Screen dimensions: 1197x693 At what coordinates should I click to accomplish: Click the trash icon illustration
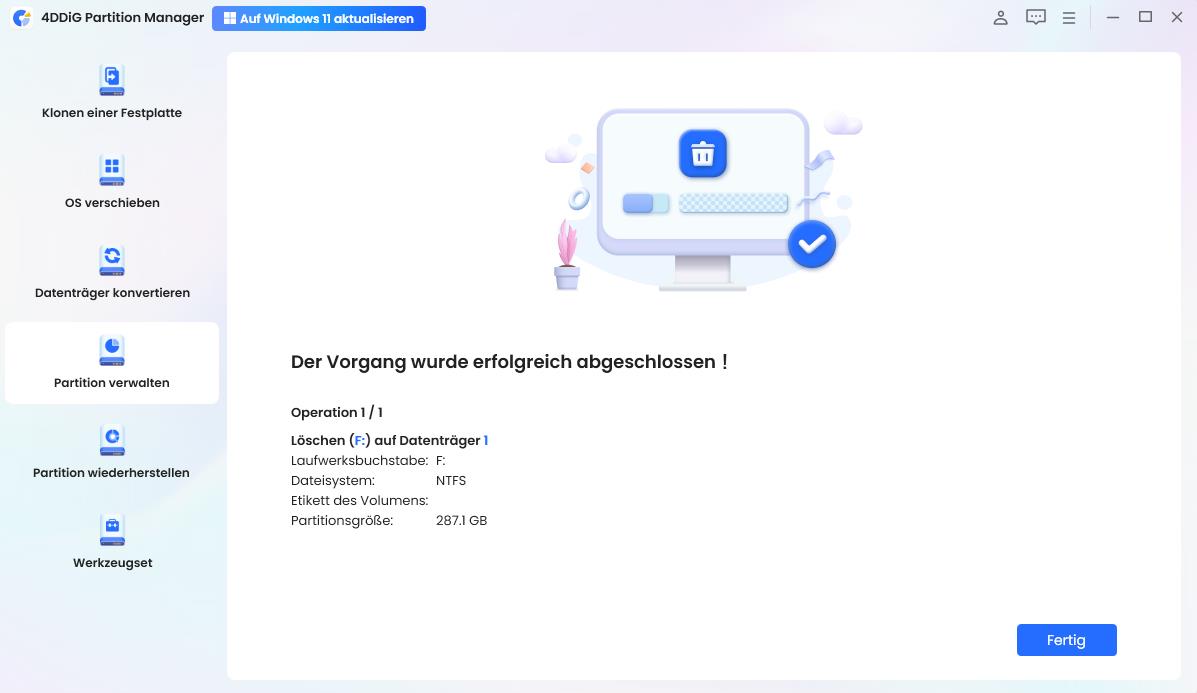(703, 153)
